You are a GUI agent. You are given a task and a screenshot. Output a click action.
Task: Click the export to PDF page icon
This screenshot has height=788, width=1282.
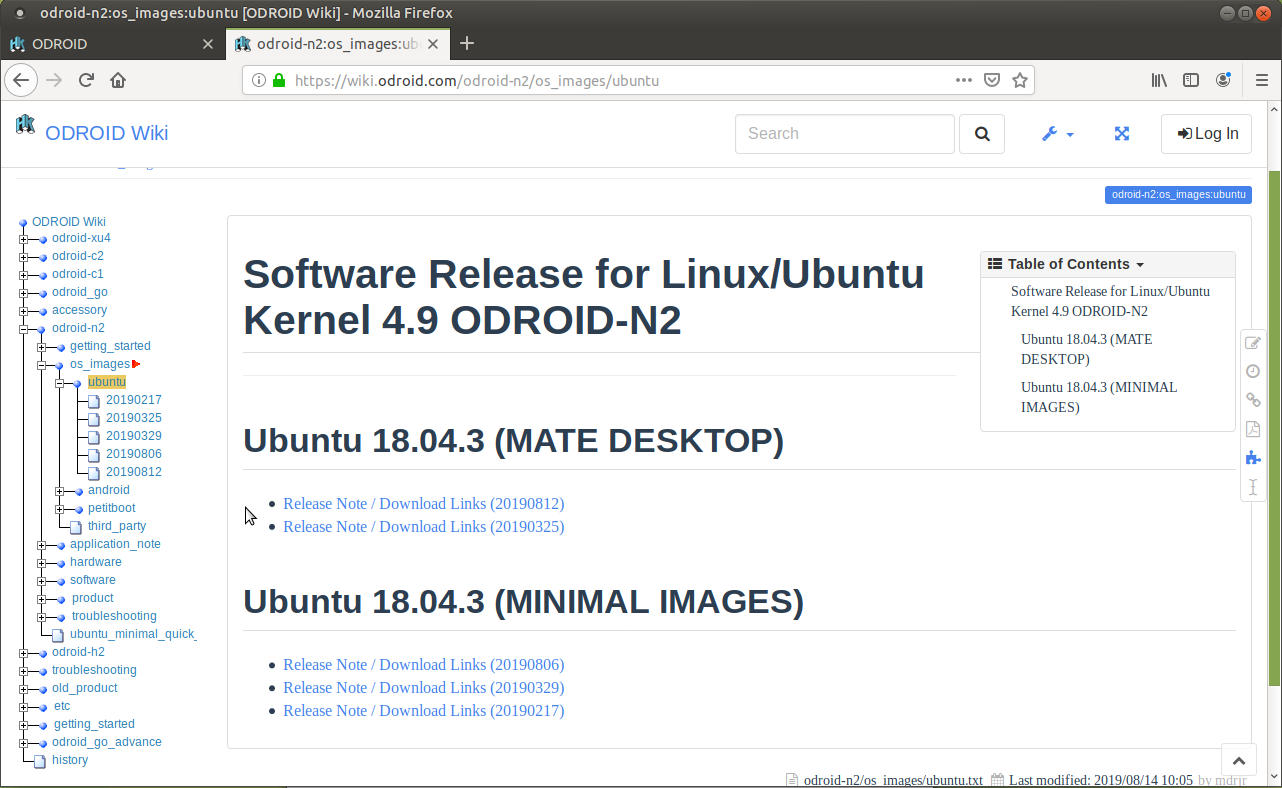coord(1252,429)
